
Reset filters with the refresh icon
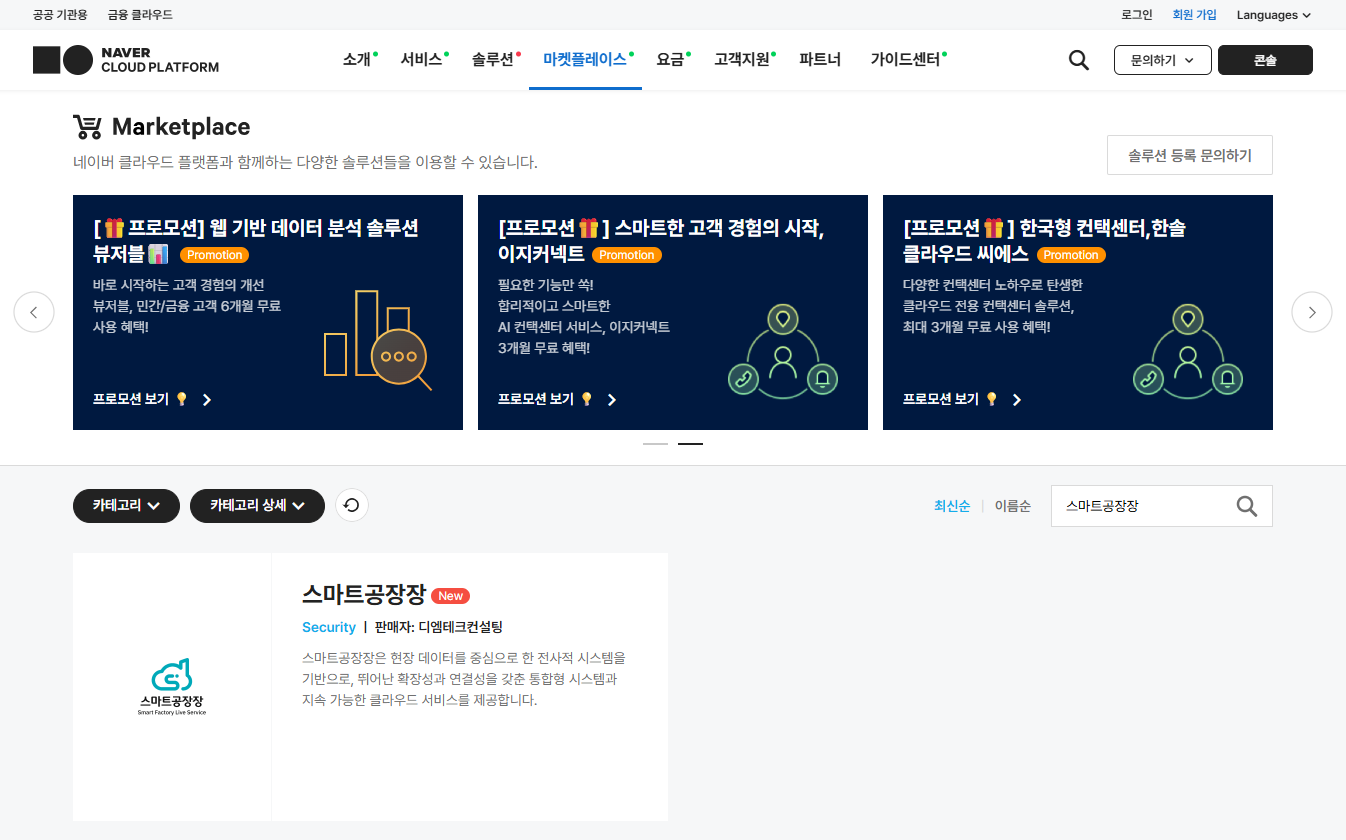pyautogui.click(x=352, y=505)
